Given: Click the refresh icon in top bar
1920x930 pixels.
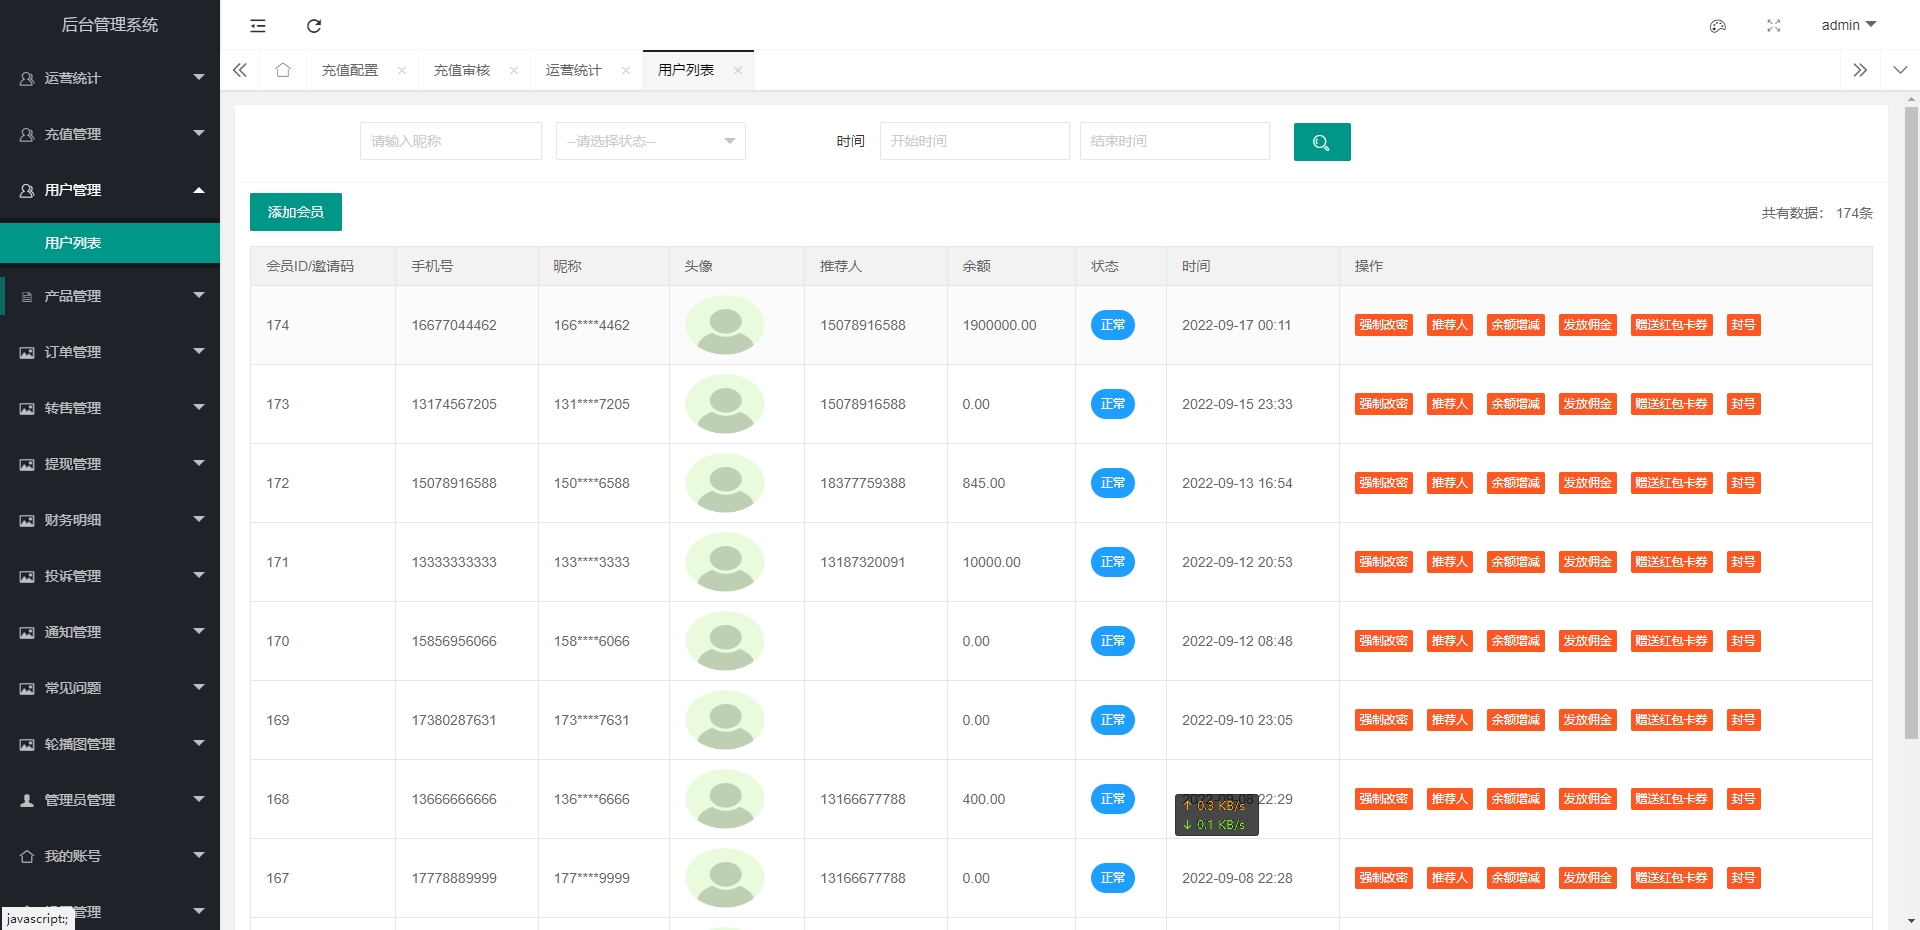Looking at the screenshot, I should 314,26.
